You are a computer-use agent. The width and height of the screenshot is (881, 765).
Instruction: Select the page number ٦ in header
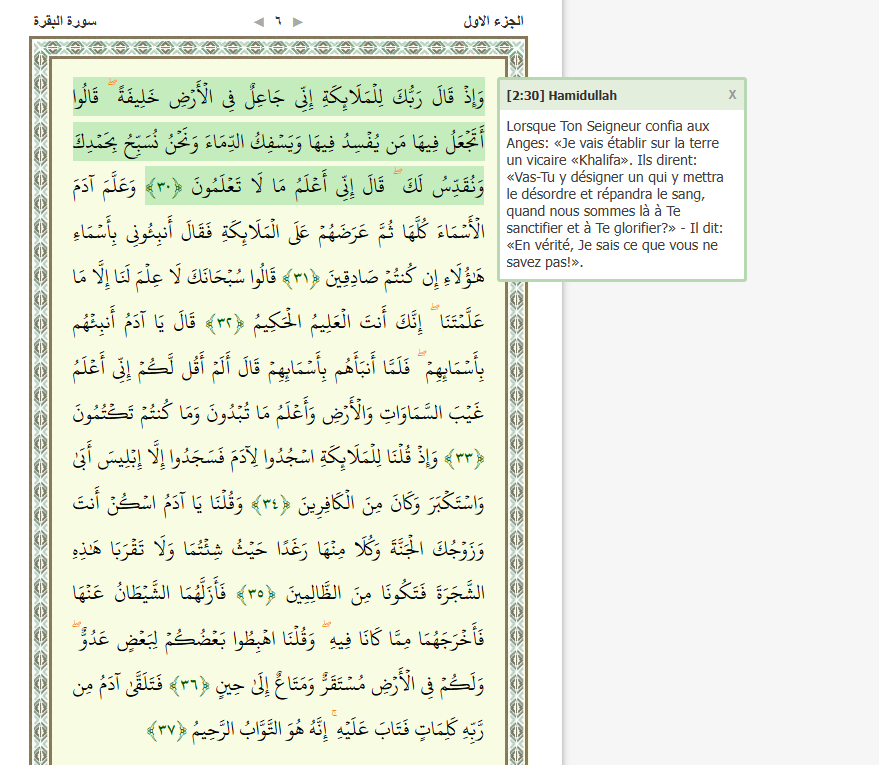coord(278,21)
